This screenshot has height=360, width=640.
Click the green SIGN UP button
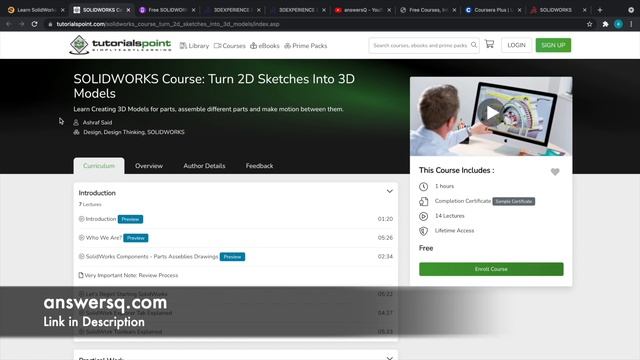tap(553, 45)
